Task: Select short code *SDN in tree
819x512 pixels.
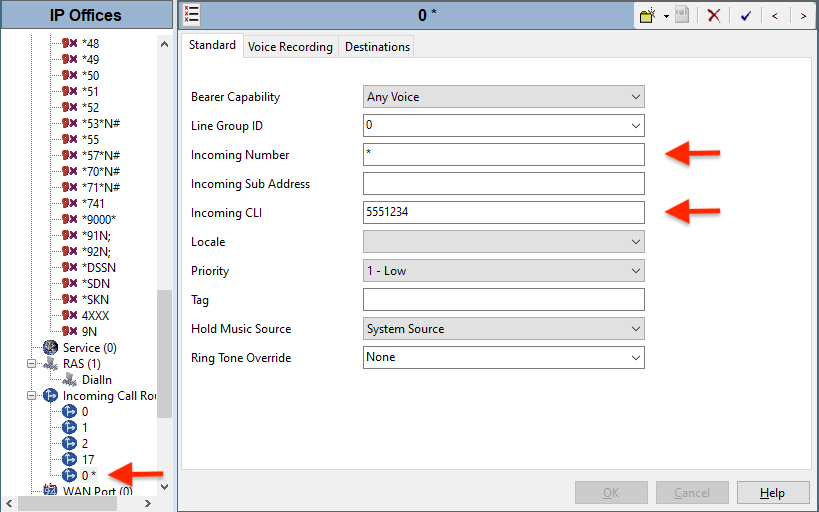Action: tap(96, 284)
